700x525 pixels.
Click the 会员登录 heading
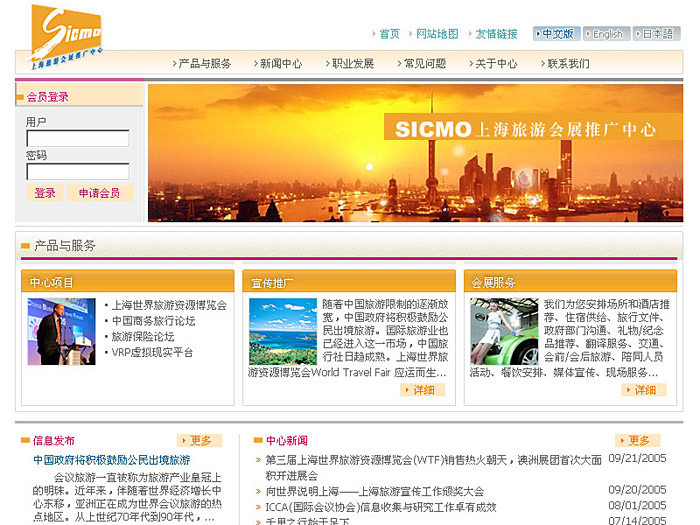click(x=48, y=97)
